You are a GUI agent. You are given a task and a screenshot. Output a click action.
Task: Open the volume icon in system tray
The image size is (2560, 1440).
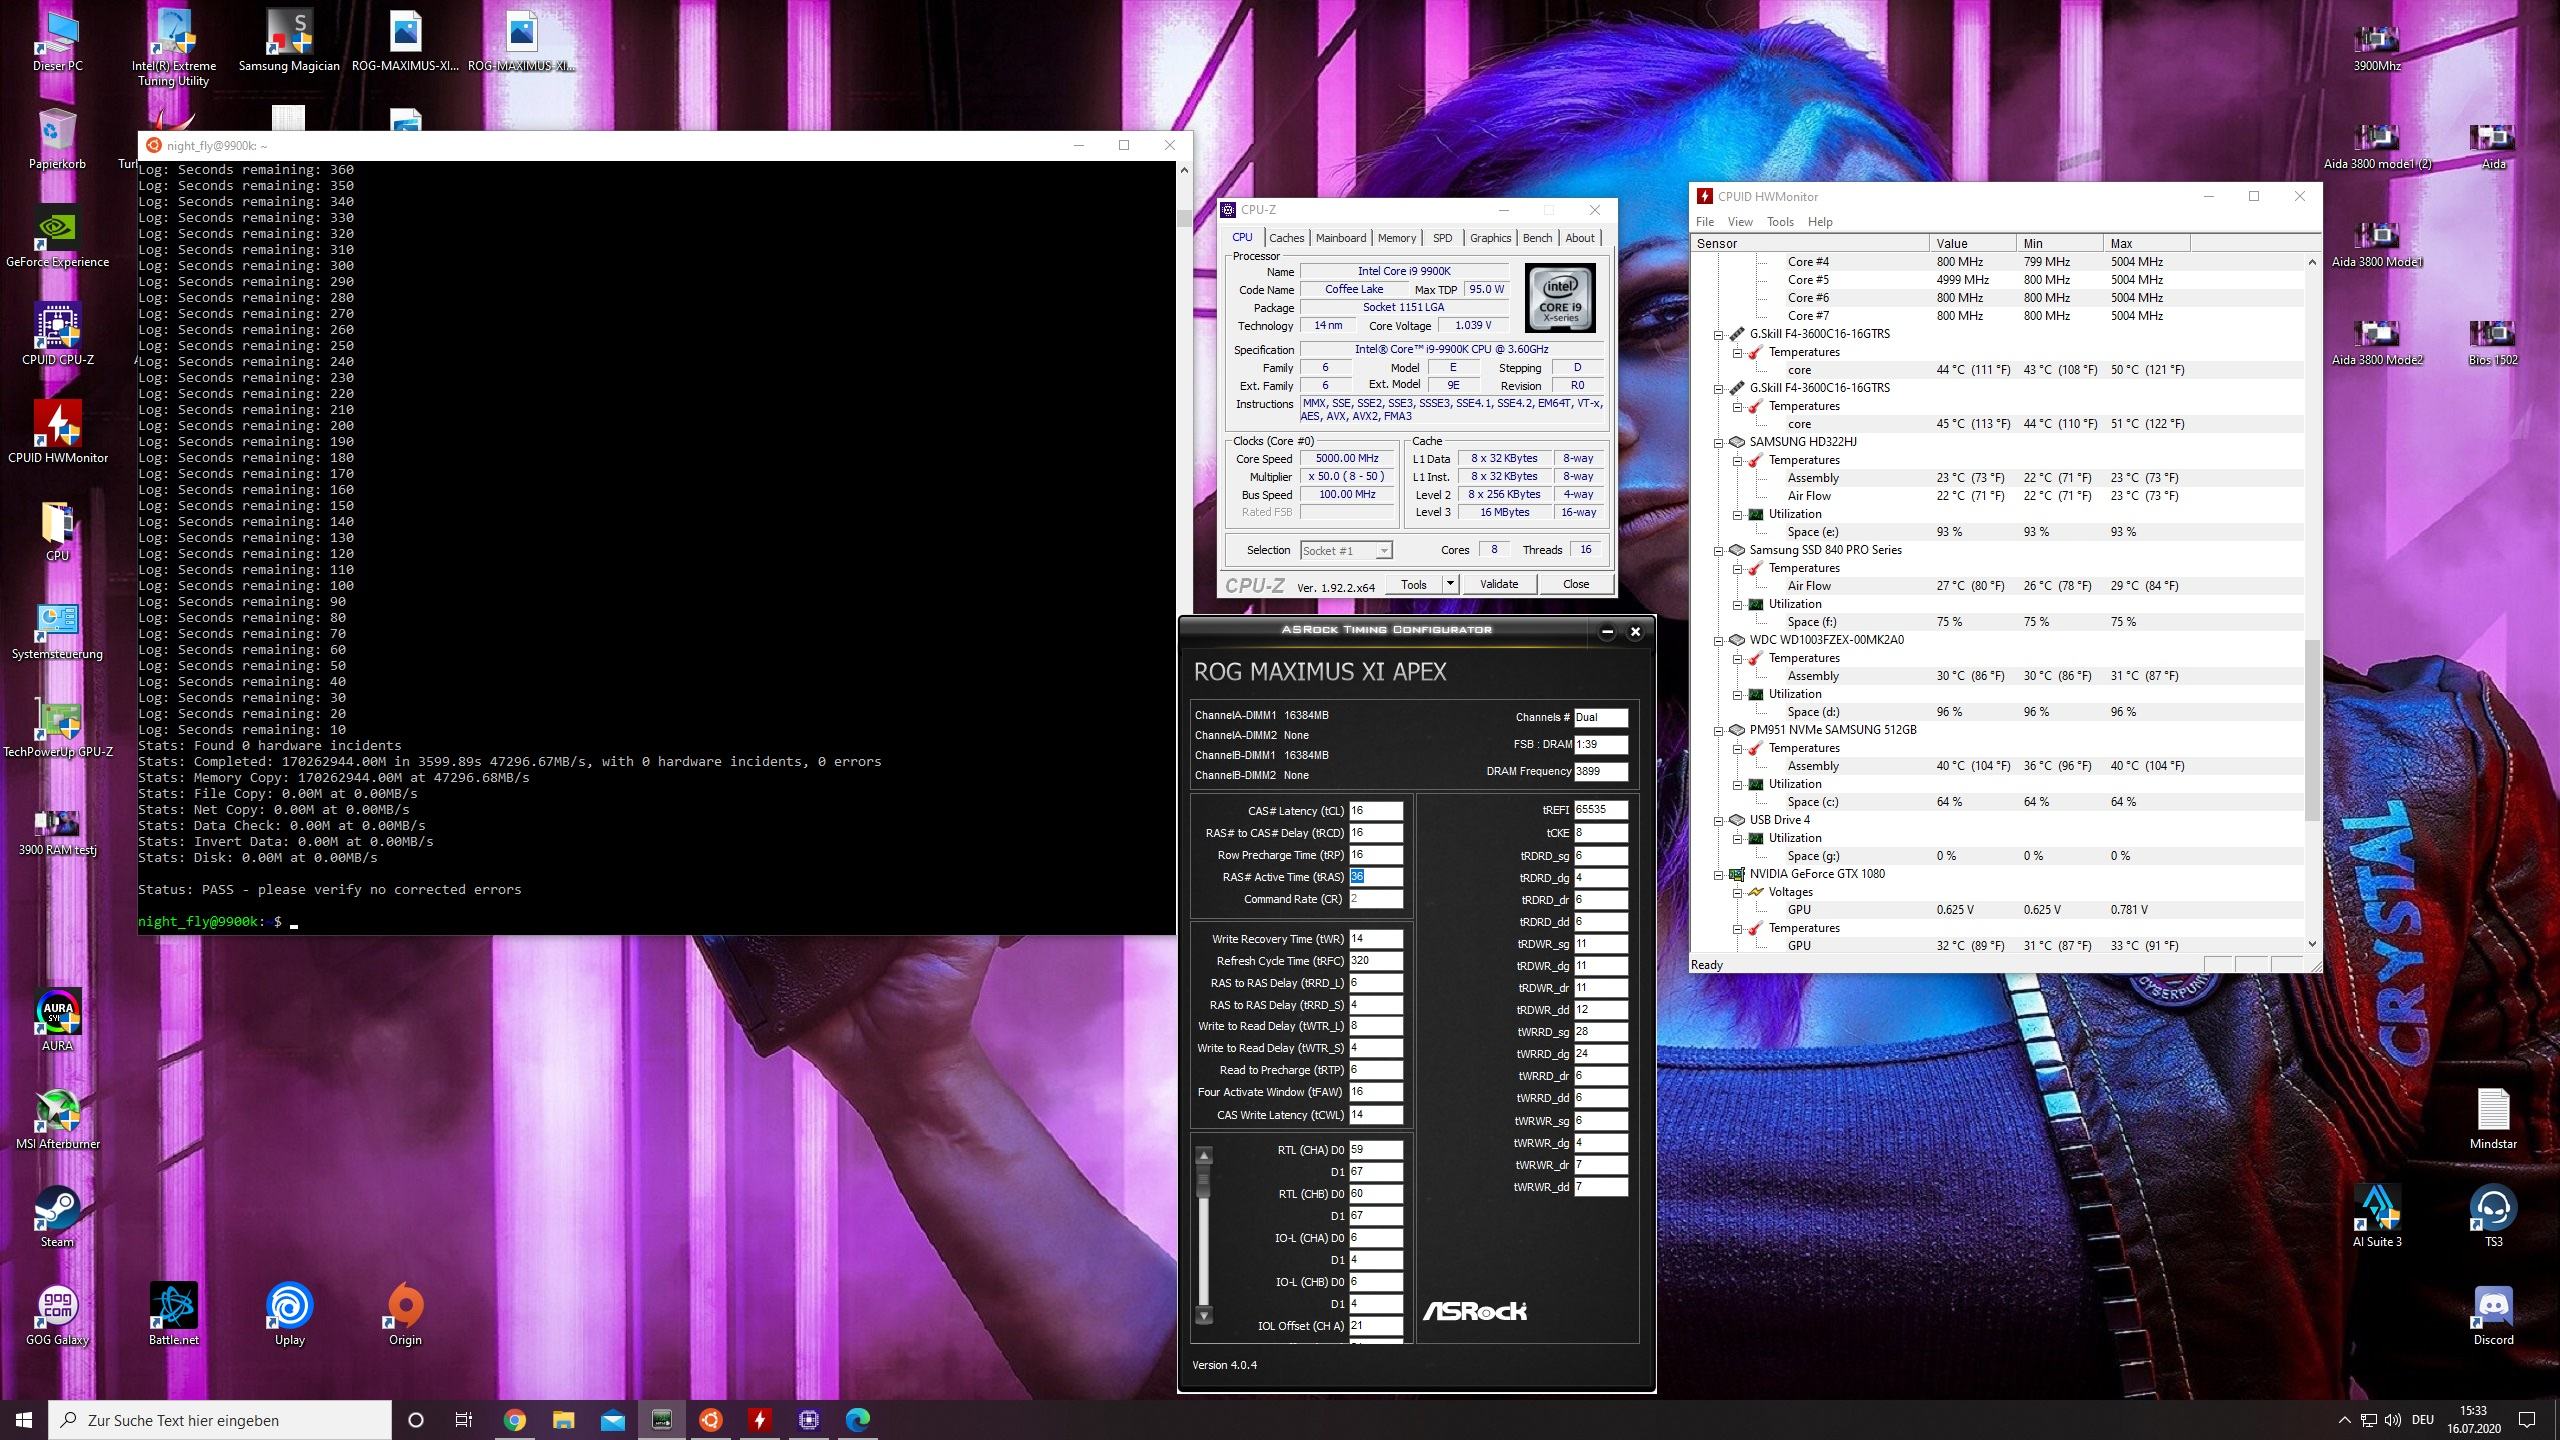point(2392,1420)
